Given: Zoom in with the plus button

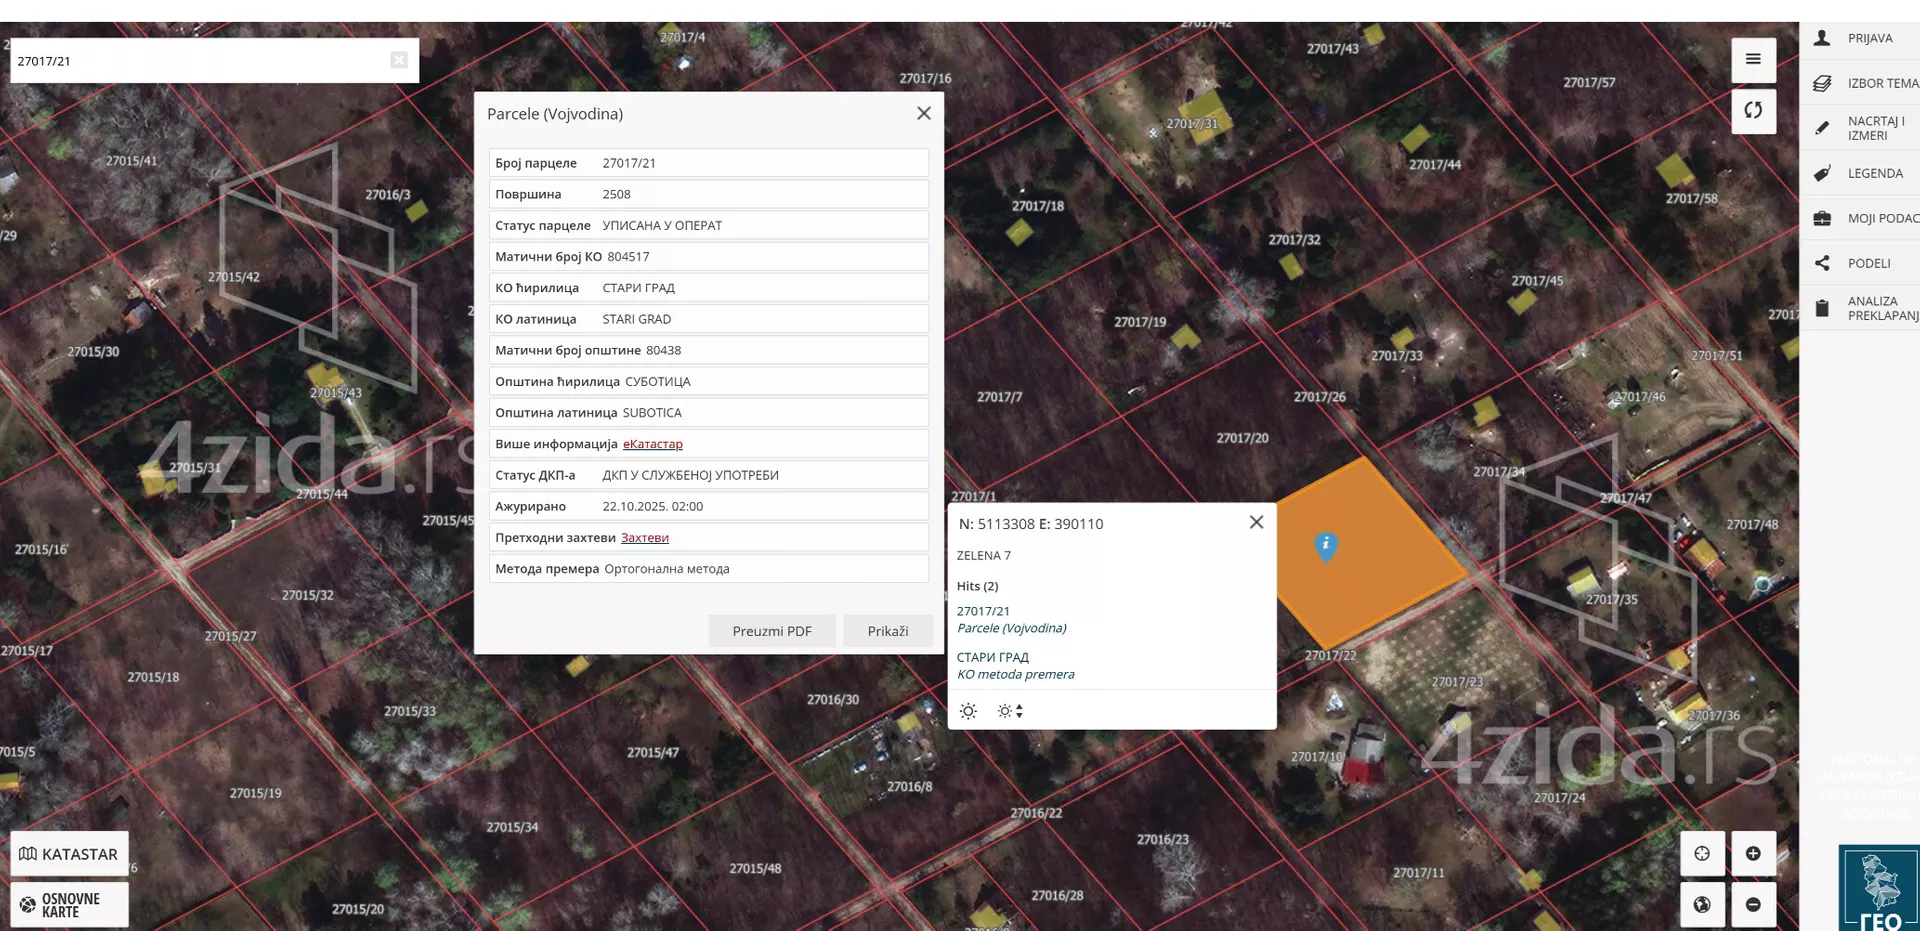Looking at the screenshot, I should point(1753,854).
